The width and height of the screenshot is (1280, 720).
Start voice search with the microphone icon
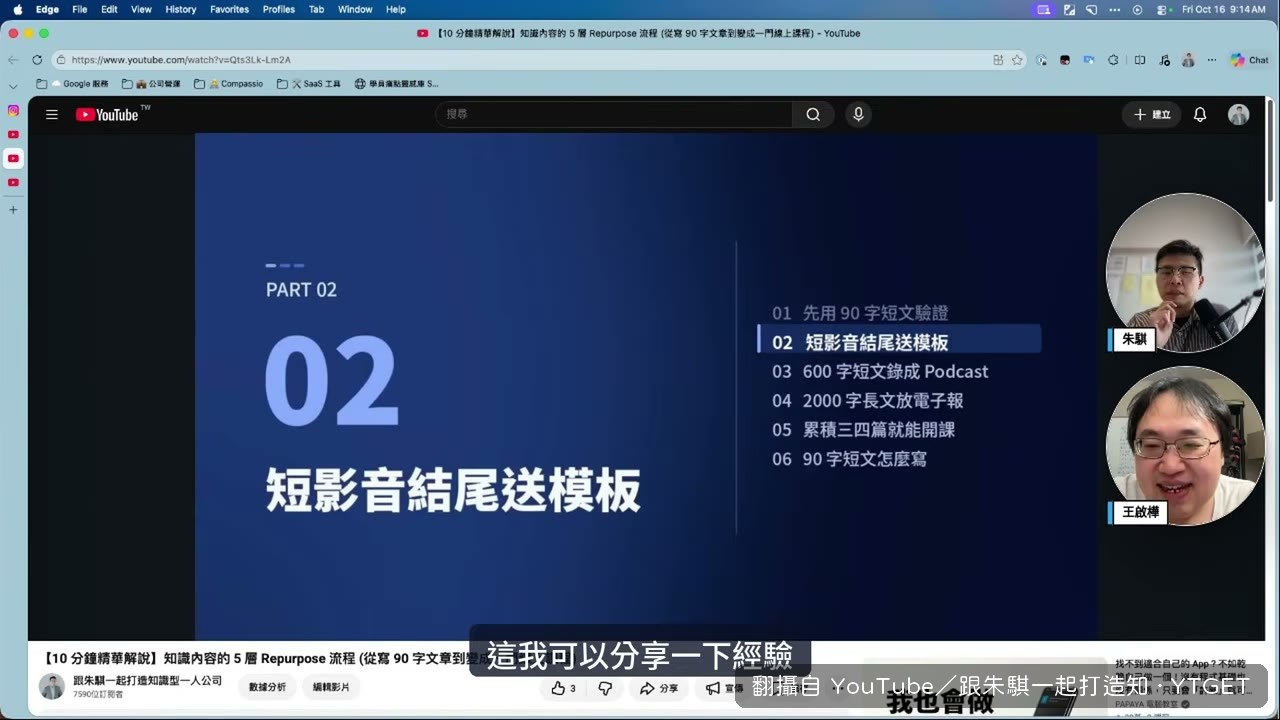[x=858, y=115]
